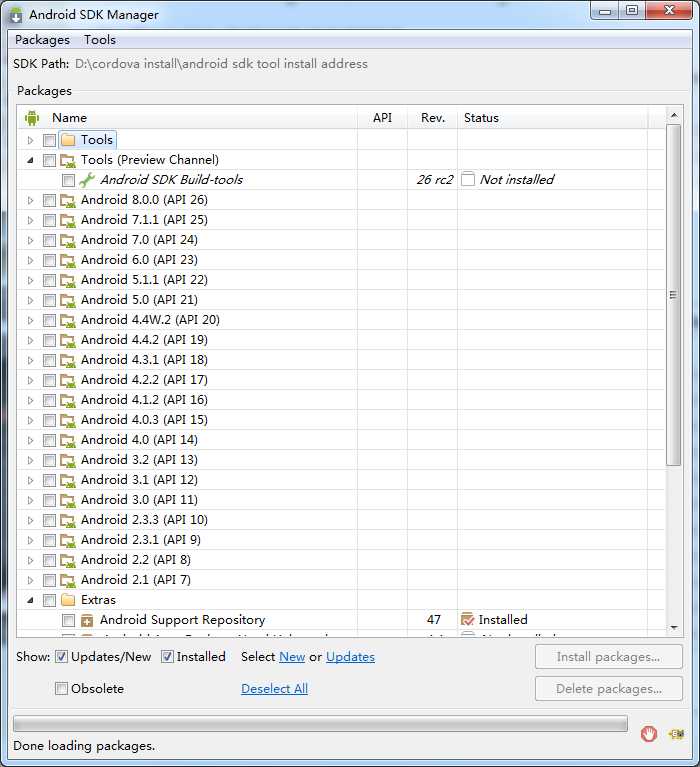Click the Android Support Repository package icon

point(87,621)
